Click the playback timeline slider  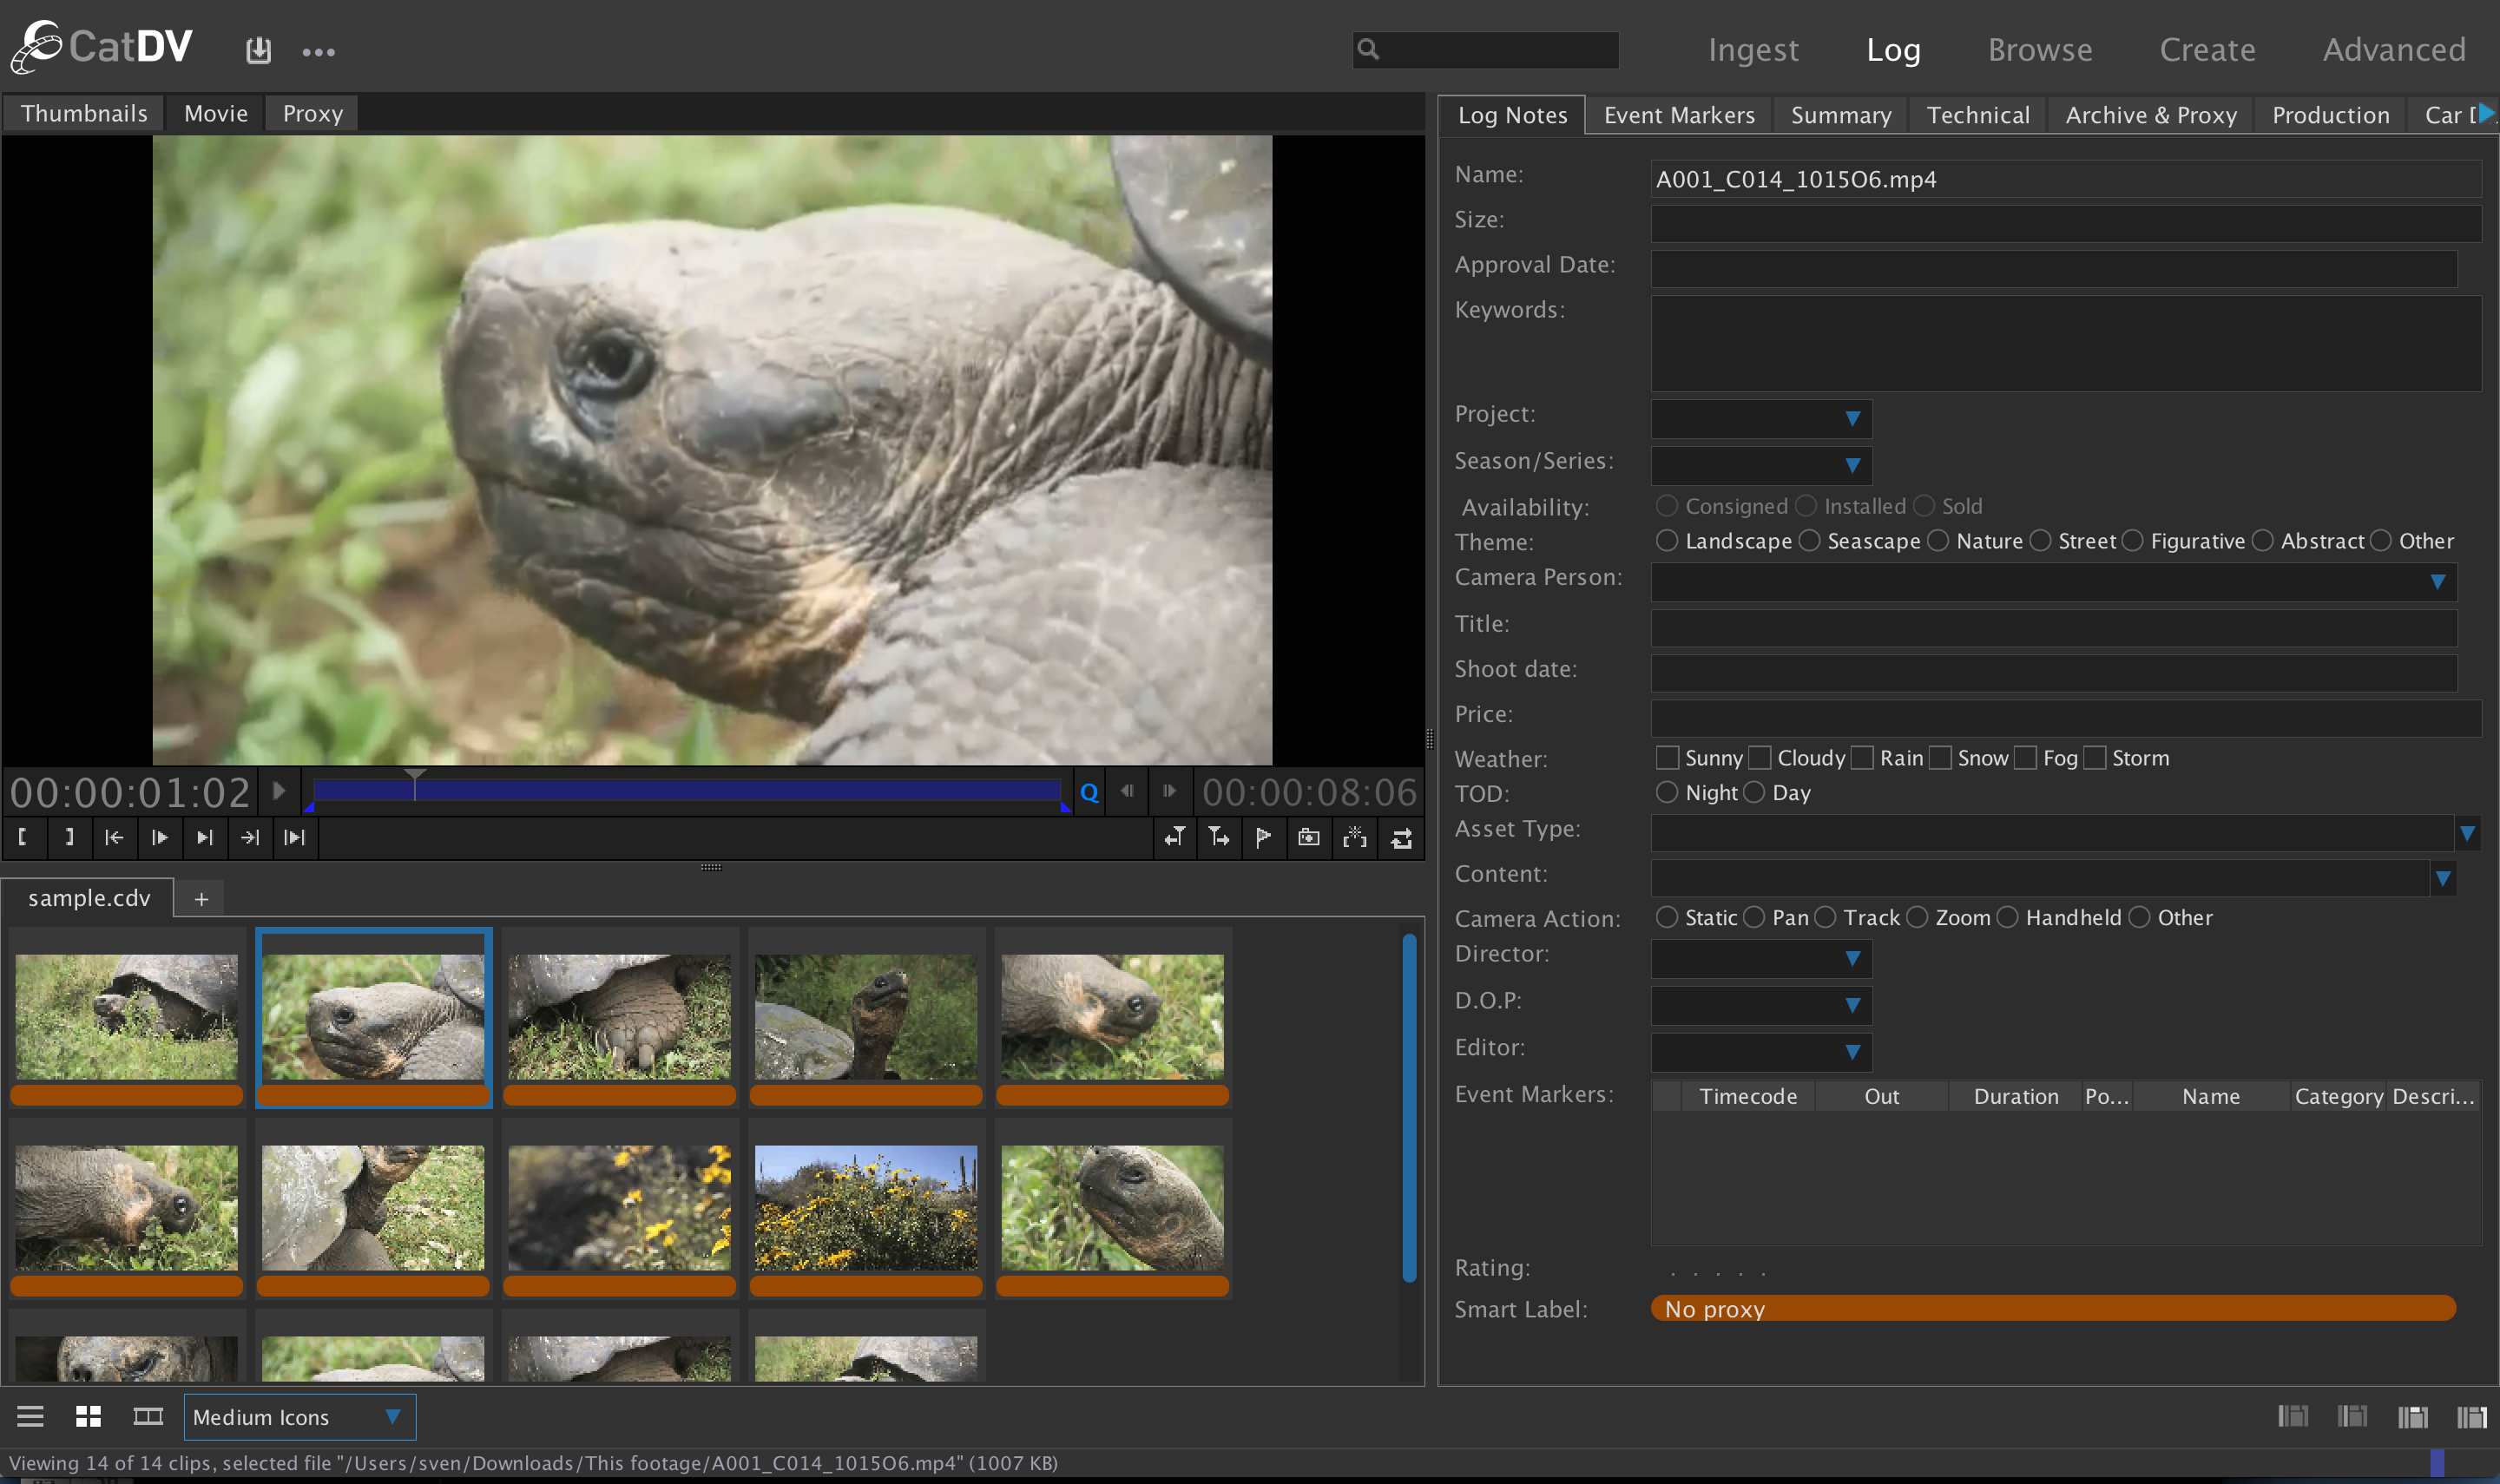688,792
